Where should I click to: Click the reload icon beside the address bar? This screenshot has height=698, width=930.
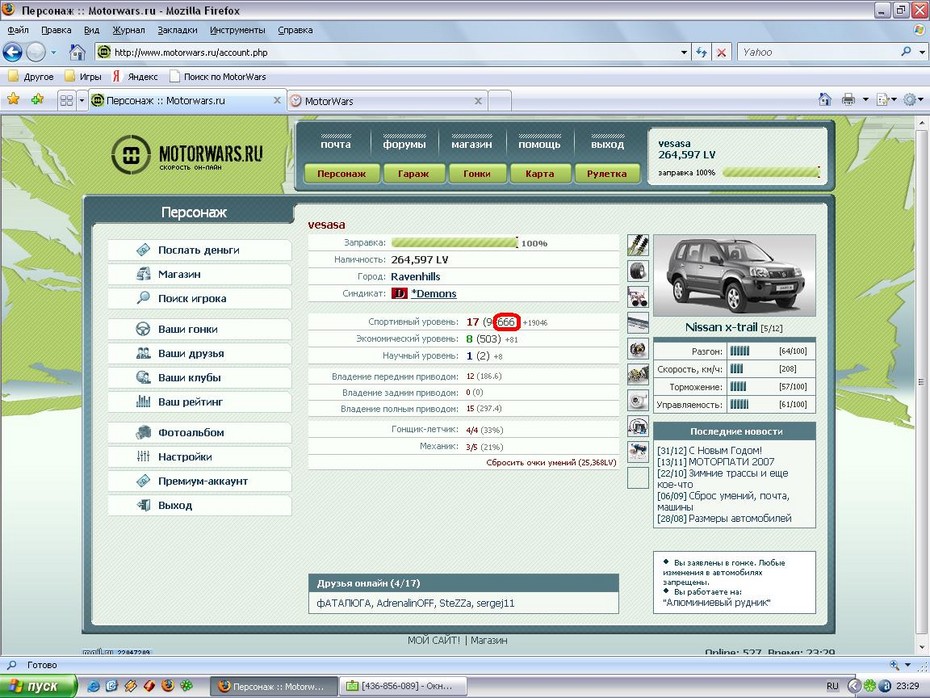702,52
